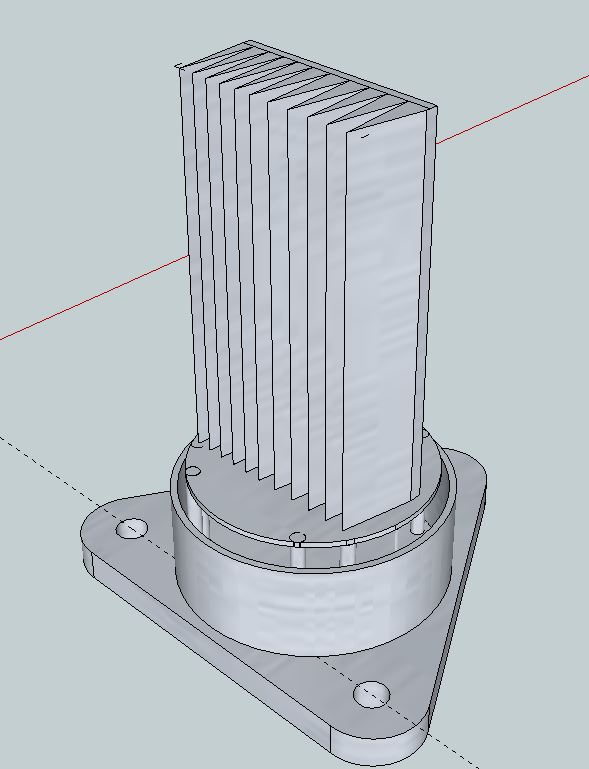This screenshot has width=589, height=769.
Task: Click the small left hole on circular disc
Action: coord(193,472)
